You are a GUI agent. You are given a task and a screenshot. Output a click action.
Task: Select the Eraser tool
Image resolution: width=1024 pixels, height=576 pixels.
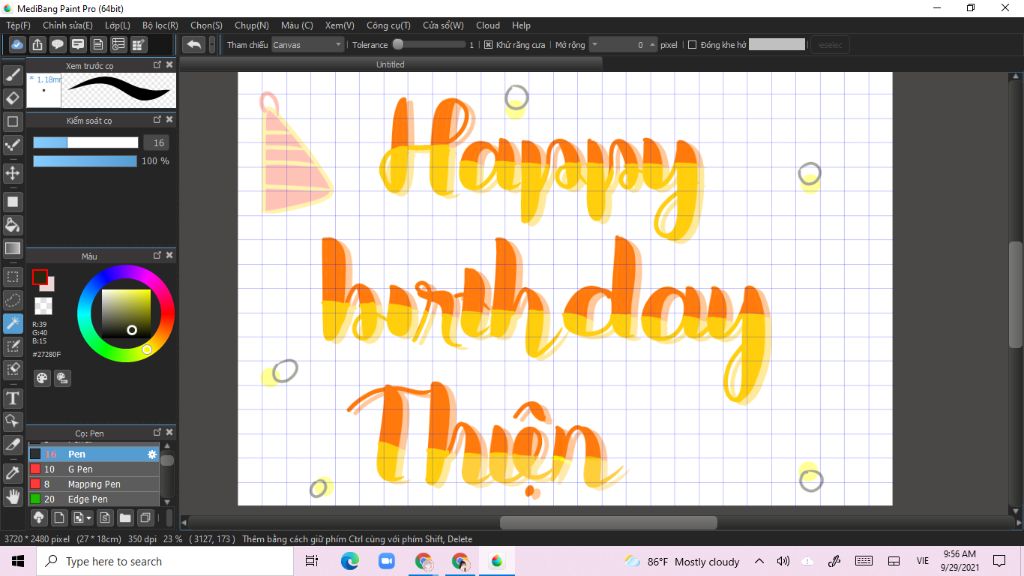12,98
